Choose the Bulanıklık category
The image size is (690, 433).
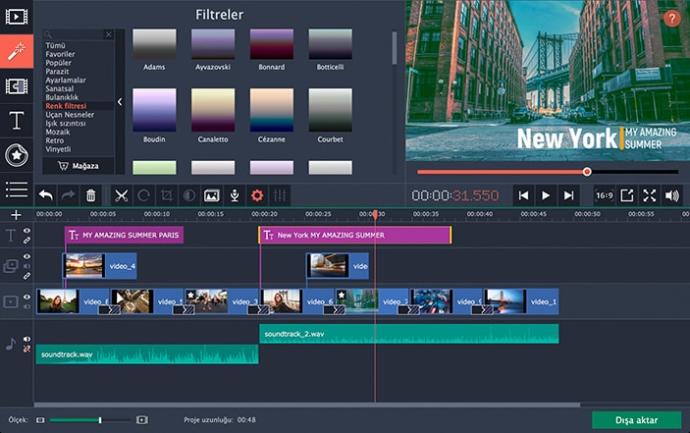click(62, 97)
